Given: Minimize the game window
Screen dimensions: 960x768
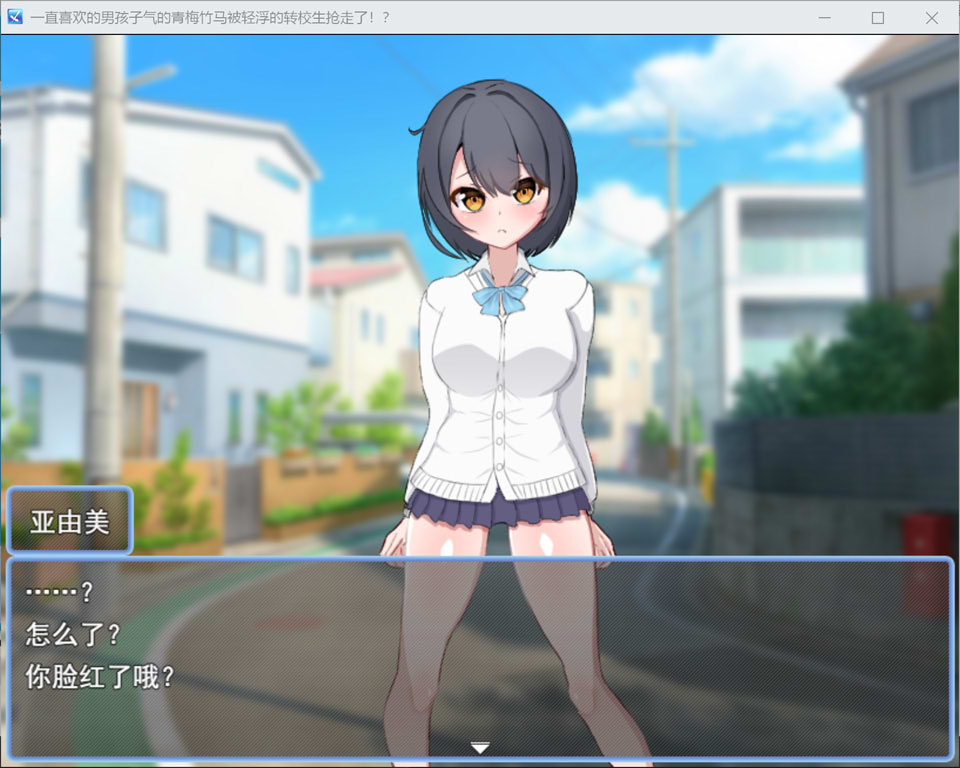Looking at the screenshot, I should [x=824, y=18].
